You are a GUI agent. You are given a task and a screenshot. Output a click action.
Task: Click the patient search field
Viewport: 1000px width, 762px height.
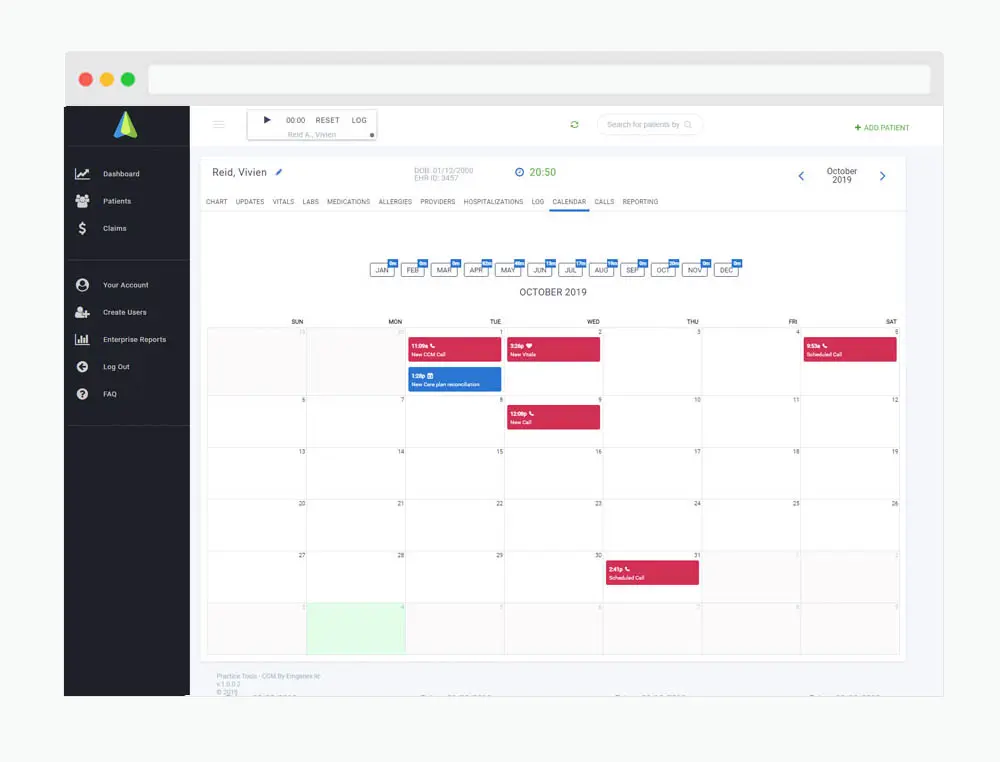(649, 124)
